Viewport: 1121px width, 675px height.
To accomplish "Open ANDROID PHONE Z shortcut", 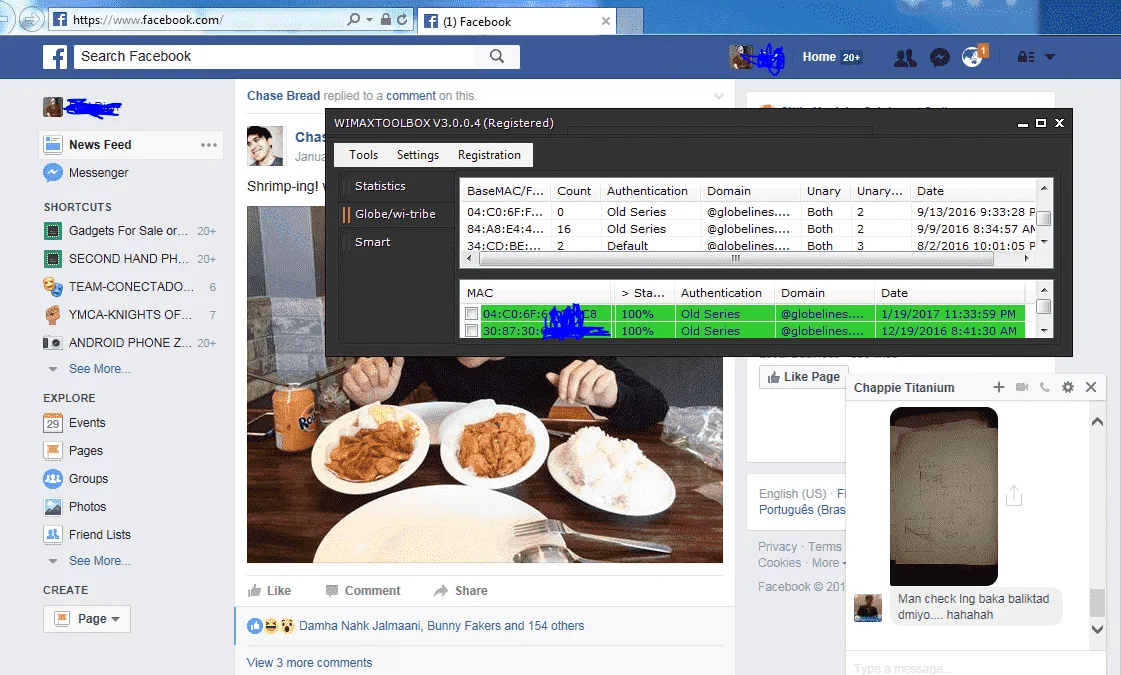I will (129, 343).
